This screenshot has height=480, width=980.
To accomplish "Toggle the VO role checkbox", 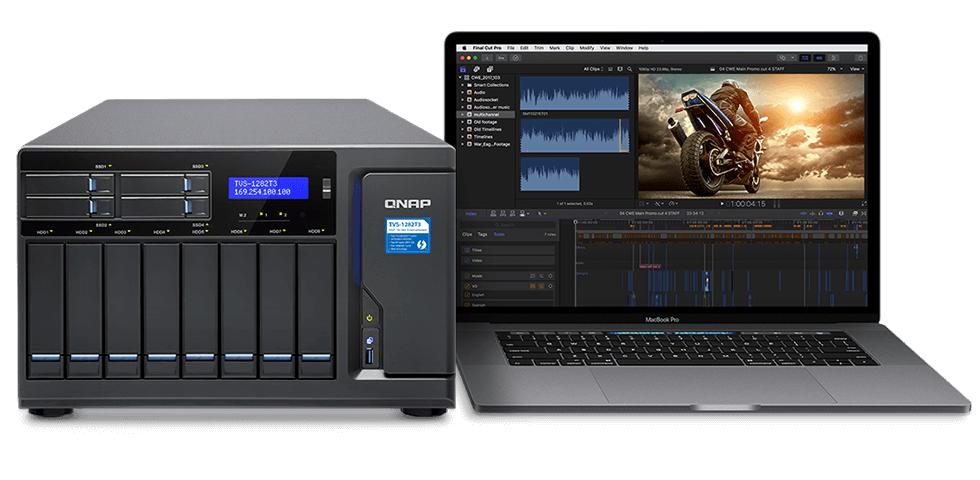I will click(467, 286).
